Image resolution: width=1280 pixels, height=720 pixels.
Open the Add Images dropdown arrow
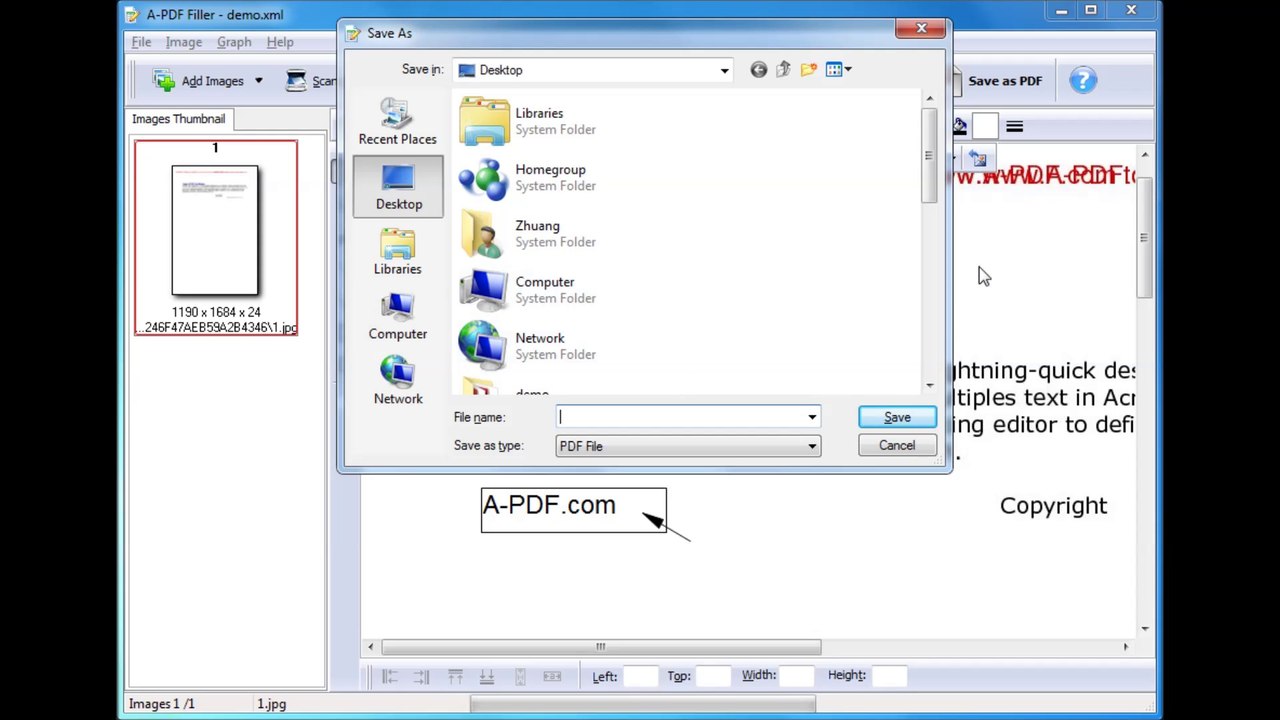[x=258, y=81]
